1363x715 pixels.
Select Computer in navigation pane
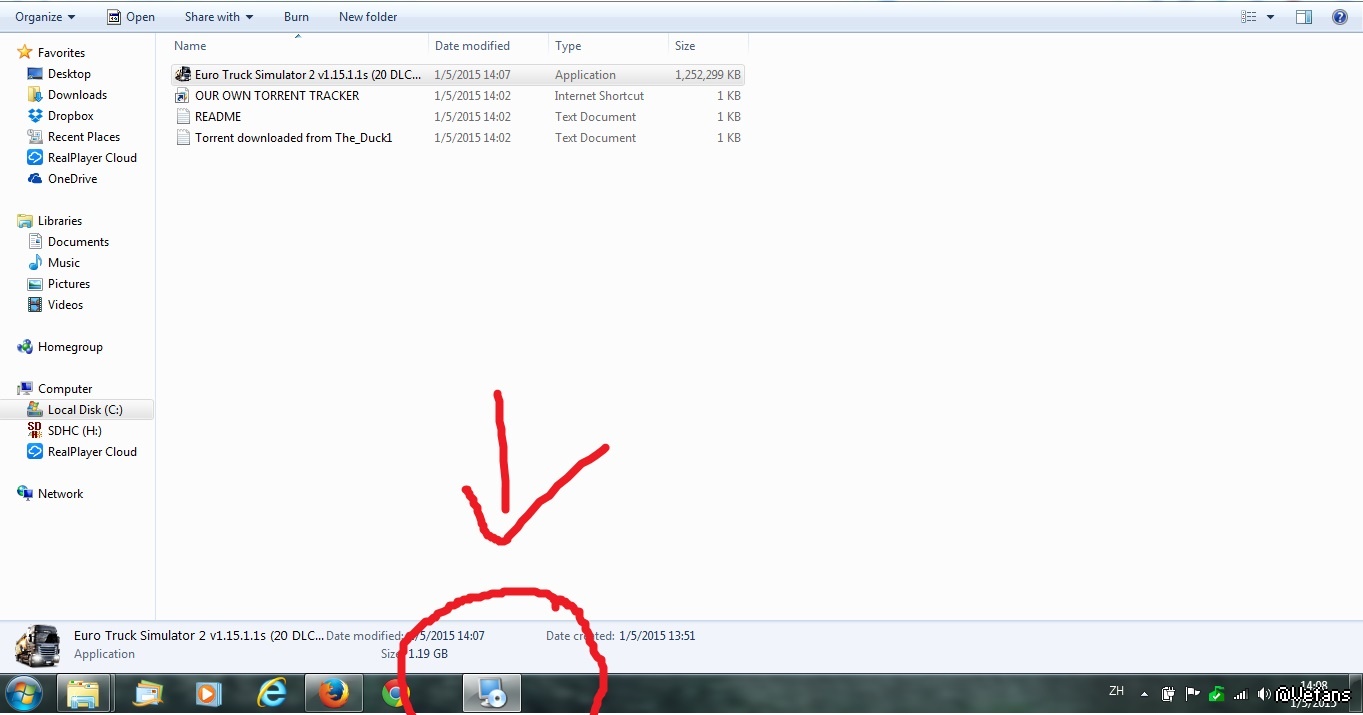pyautogui.click(x=65, y=389)
